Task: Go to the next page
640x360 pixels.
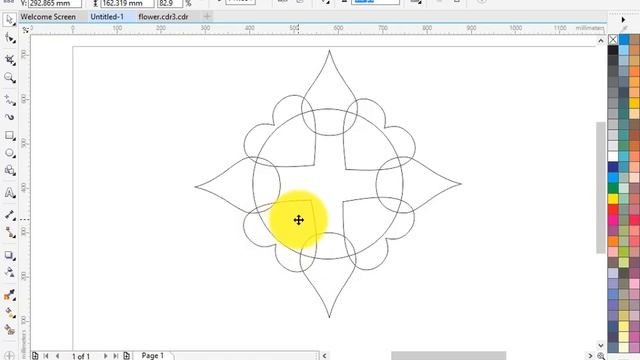Action: pyautogui.click(x=105, y=356)
